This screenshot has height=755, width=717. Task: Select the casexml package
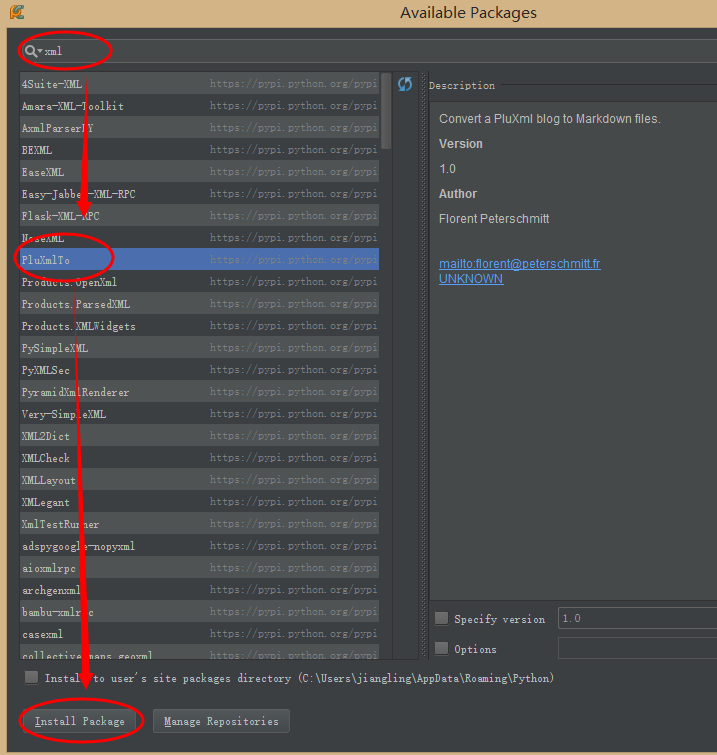pyautogui.click(x=199, y=634)
